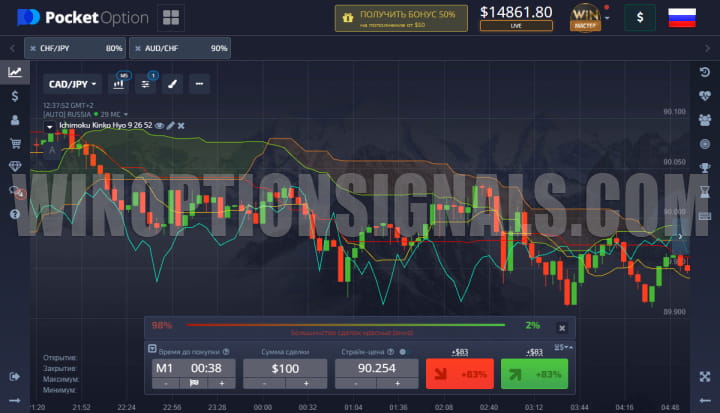Toggle the strike price switch dot
Screen dimensions: 720x413
pos(402,352)
